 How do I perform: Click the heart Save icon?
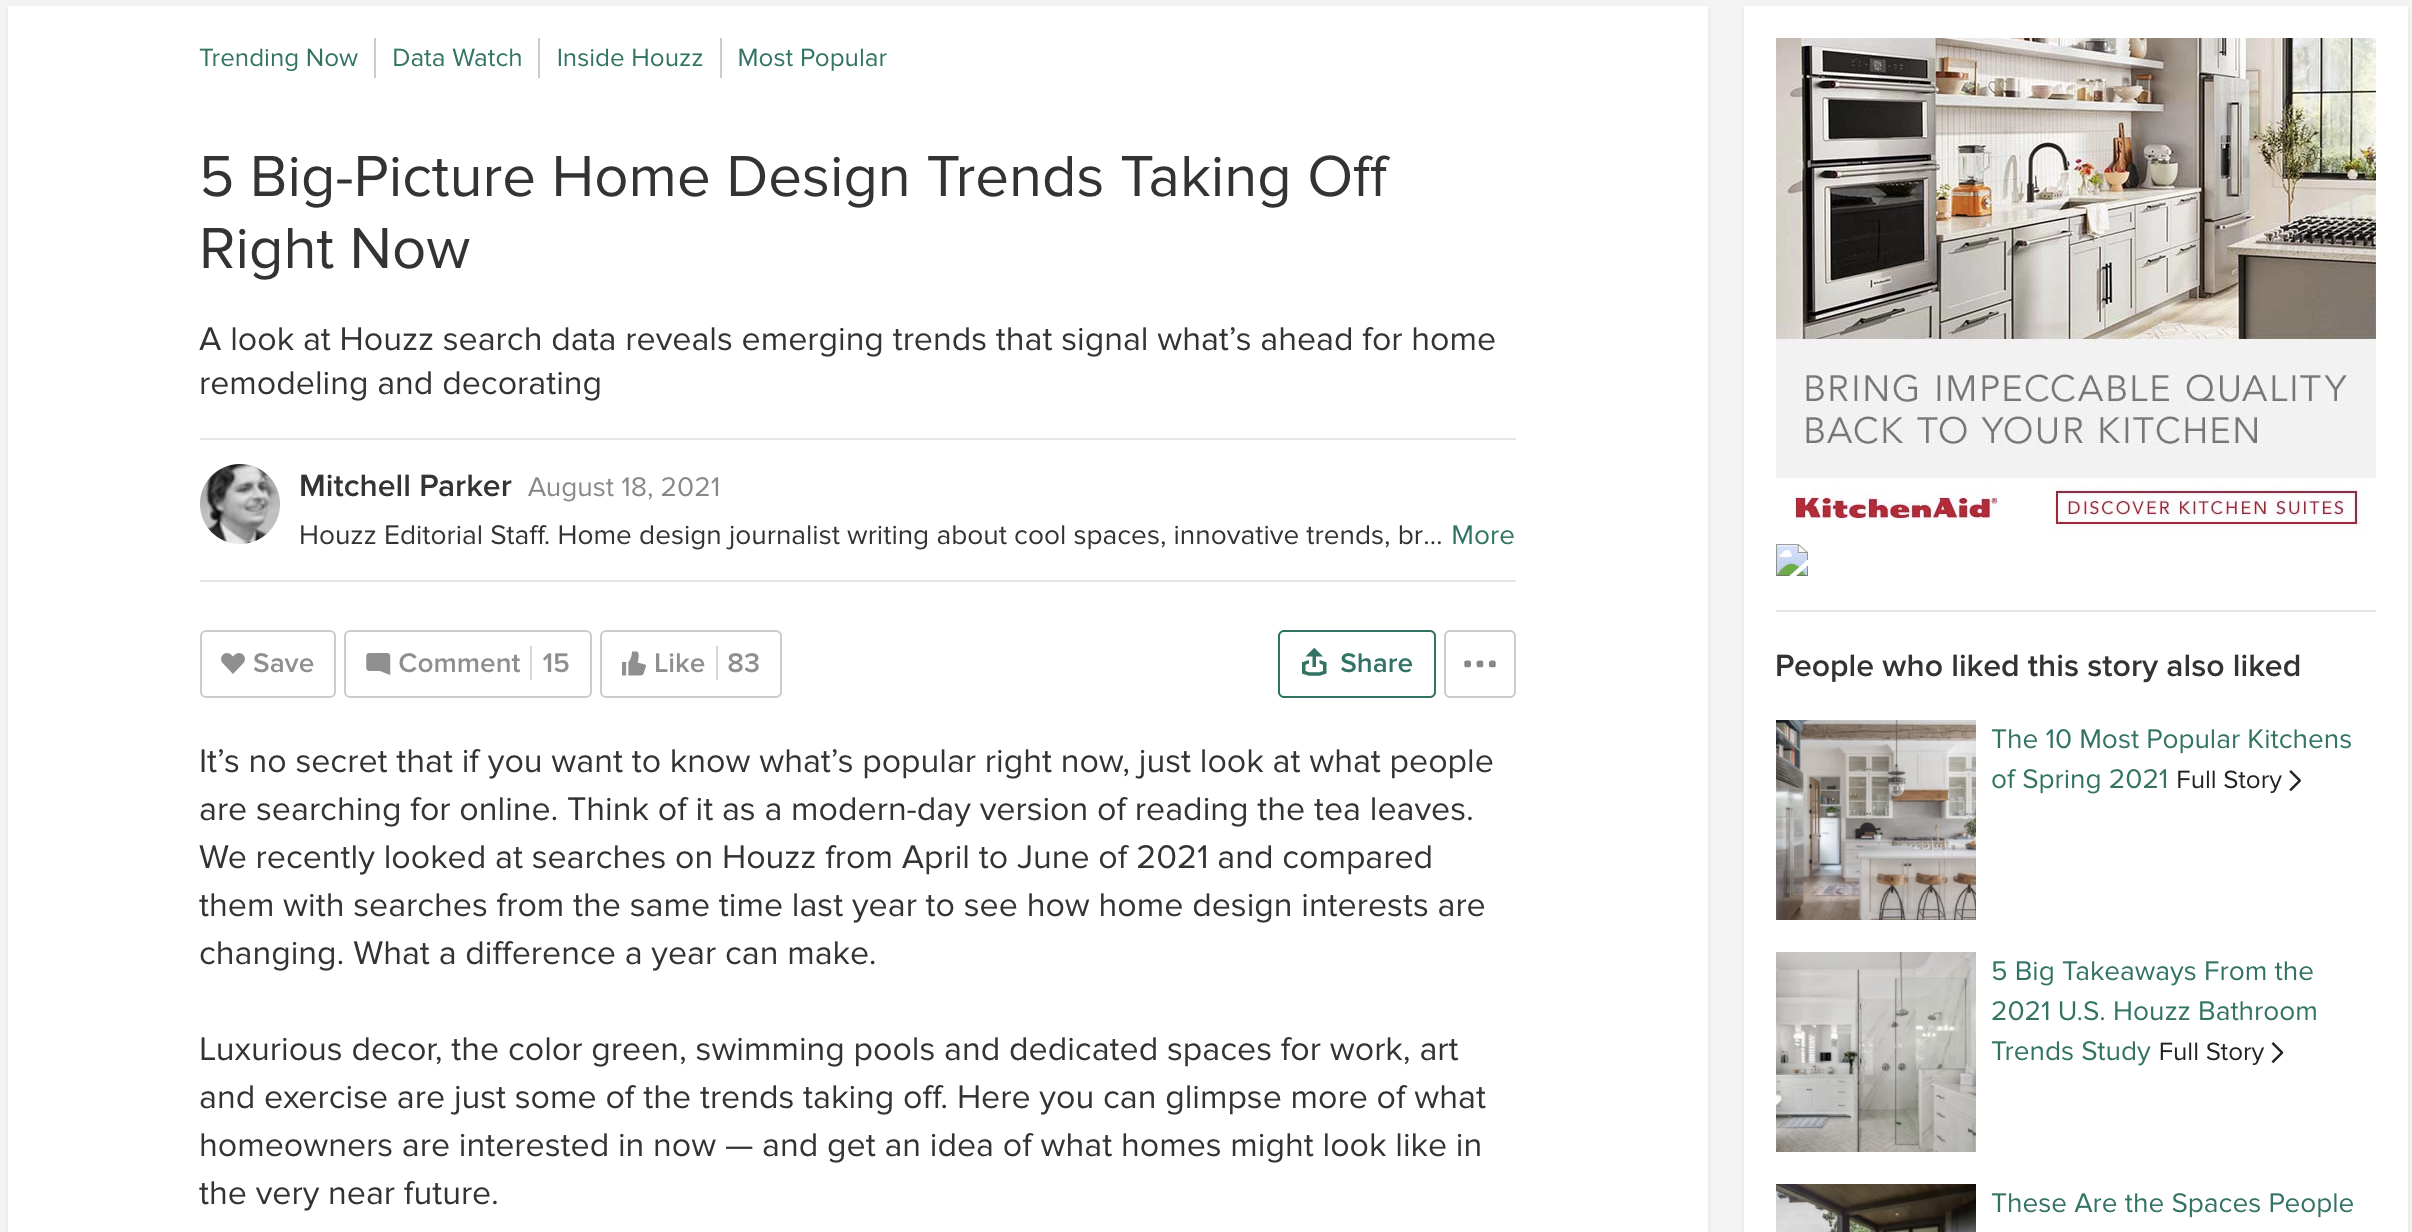click(x=233, y=663)
